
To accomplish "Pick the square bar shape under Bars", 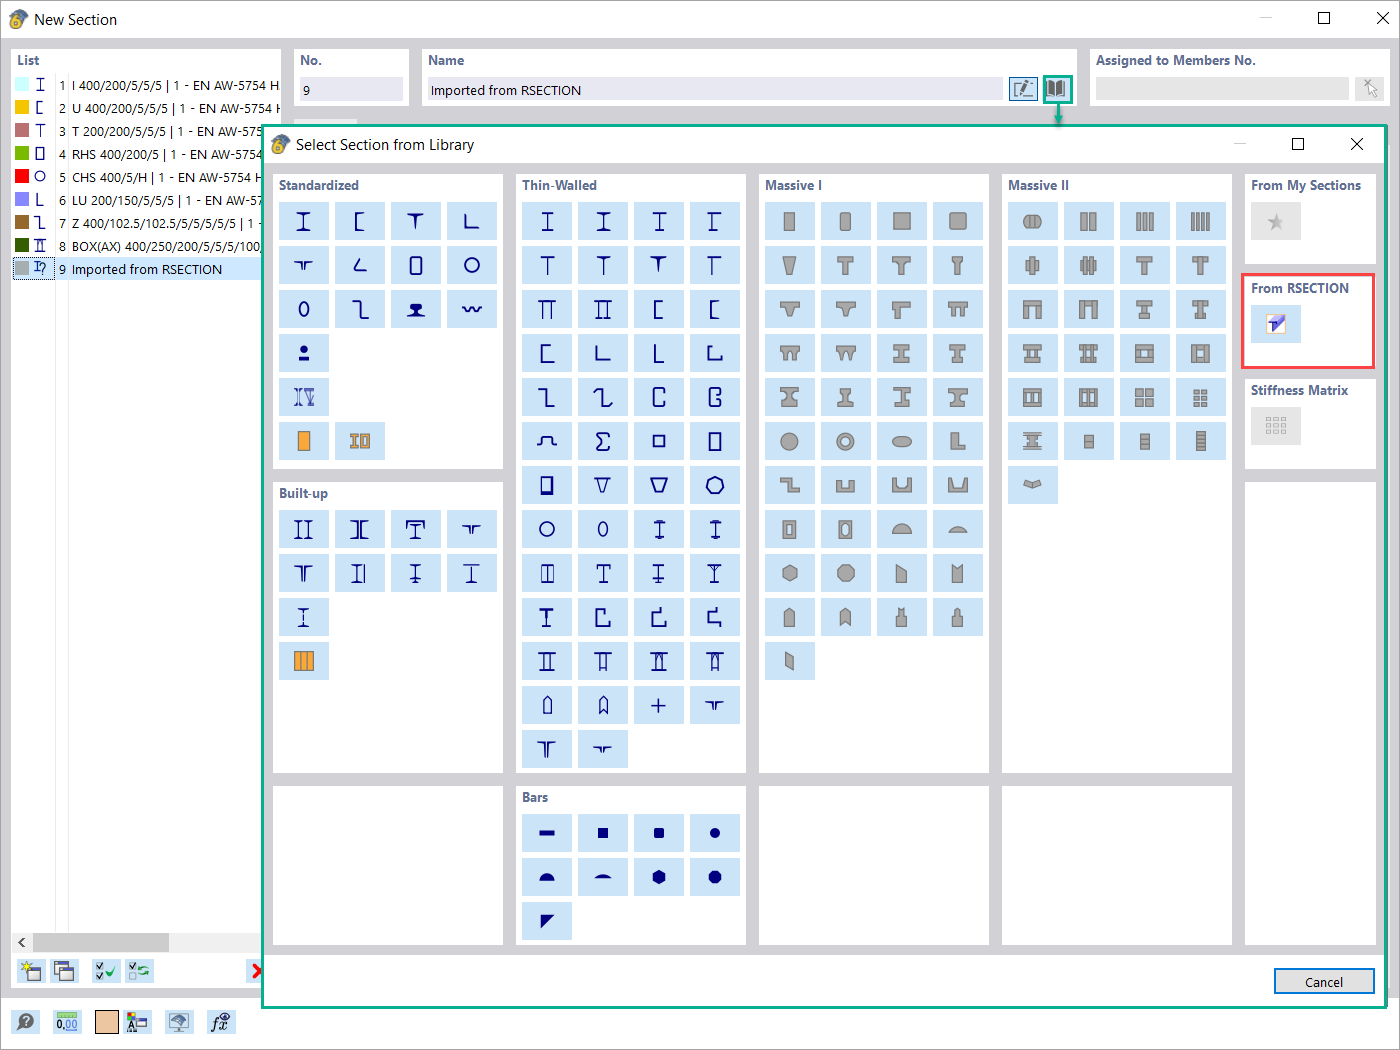I will point(603,833).
